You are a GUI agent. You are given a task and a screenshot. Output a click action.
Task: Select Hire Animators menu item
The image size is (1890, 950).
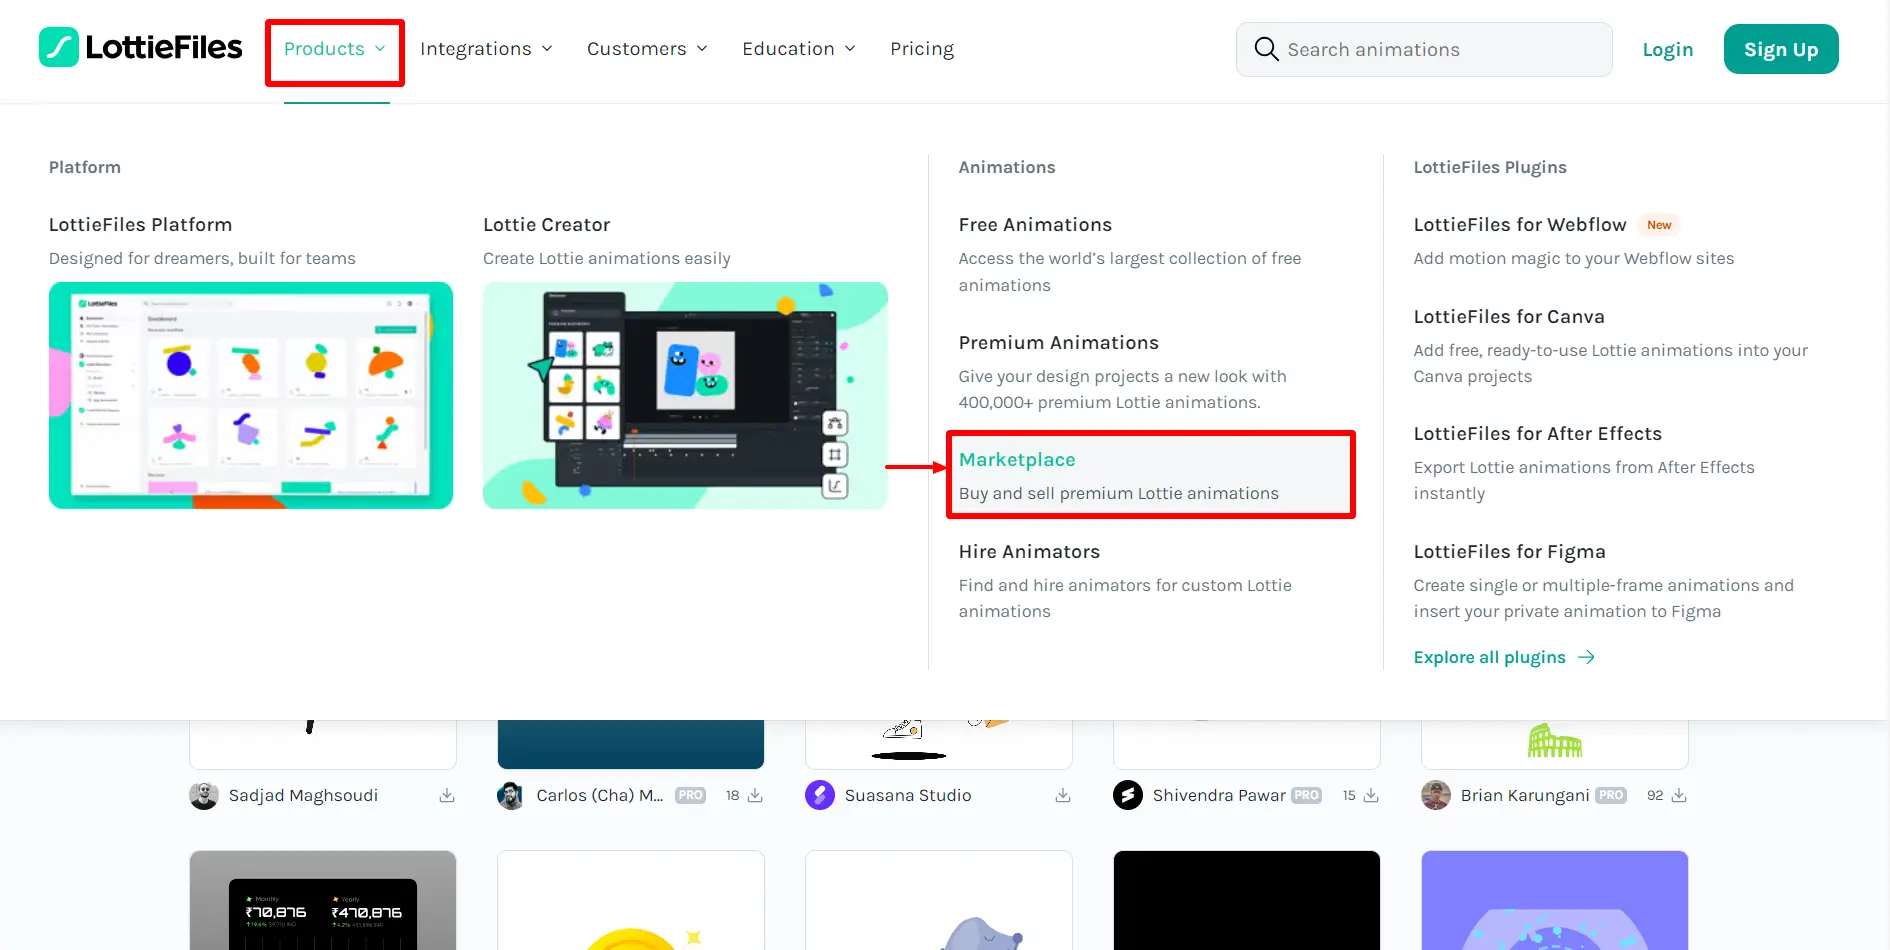(x=1029, y=552)
